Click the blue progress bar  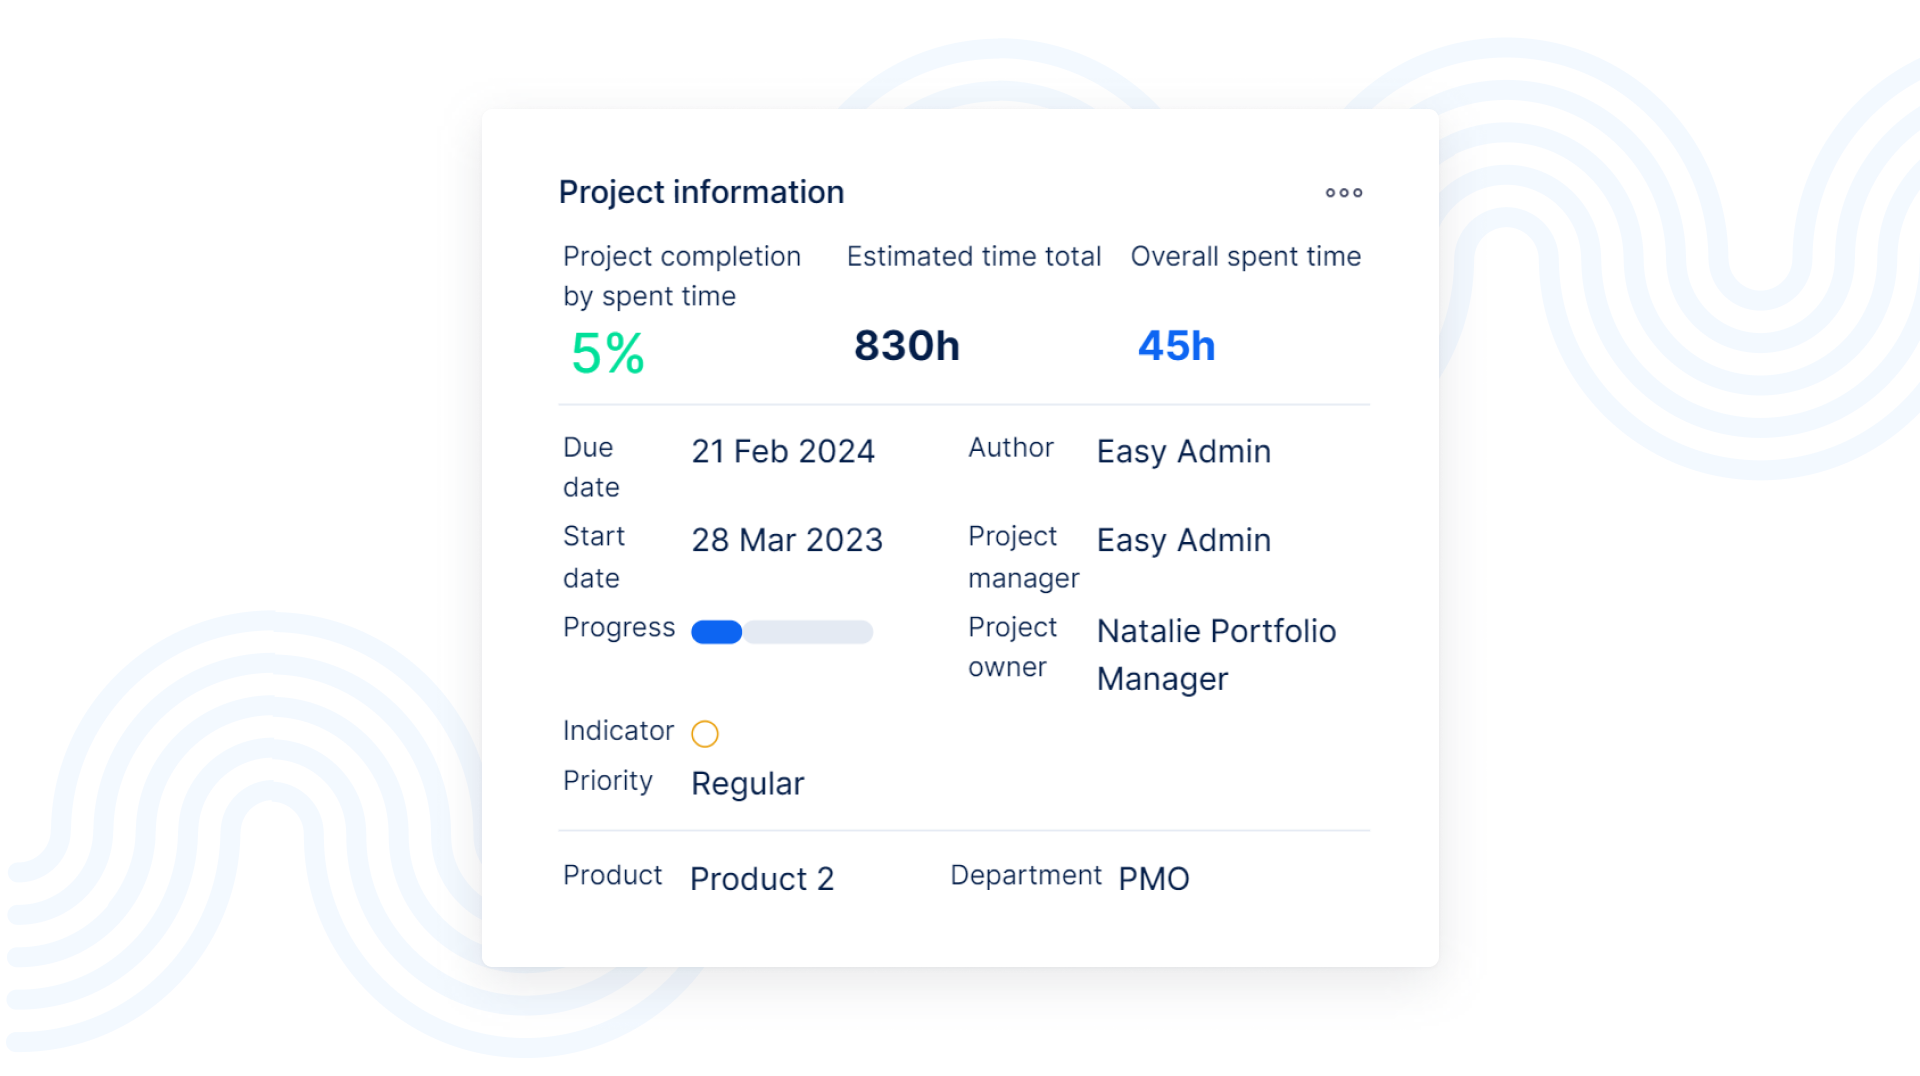[x=781, y=632]
